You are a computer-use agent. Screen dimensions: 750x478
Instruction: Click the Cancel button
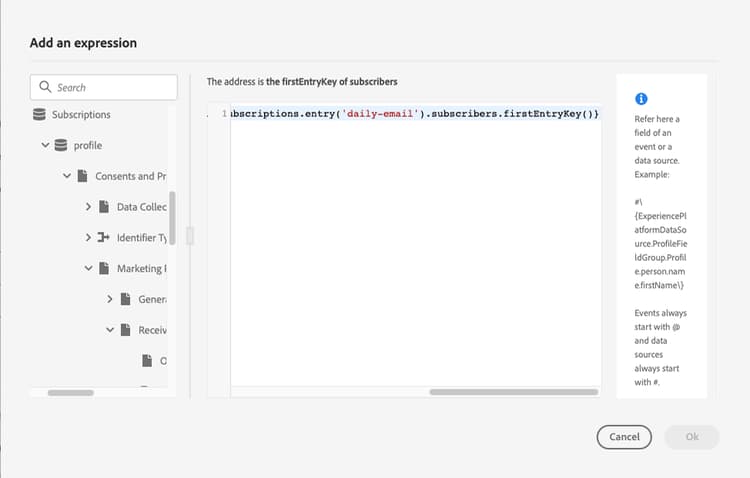(624, 437)
